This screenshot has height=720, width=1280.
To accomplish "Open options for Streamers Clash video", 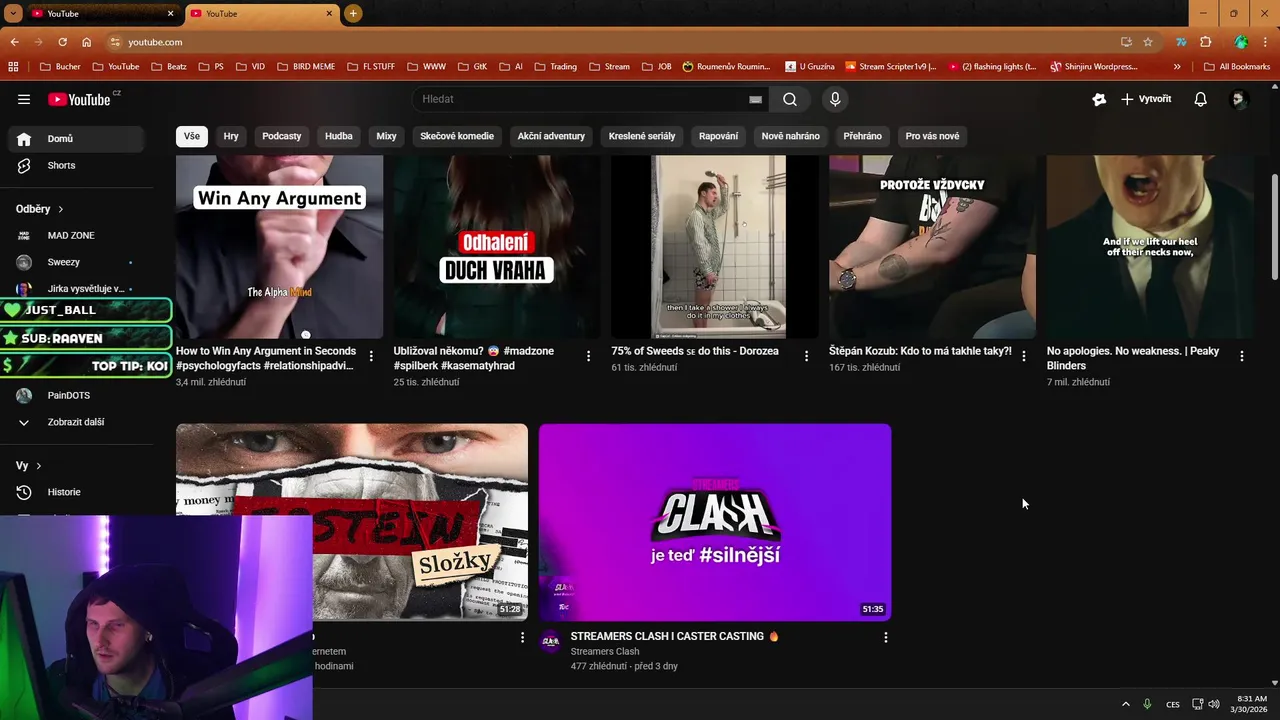I will tap(885, 637).
